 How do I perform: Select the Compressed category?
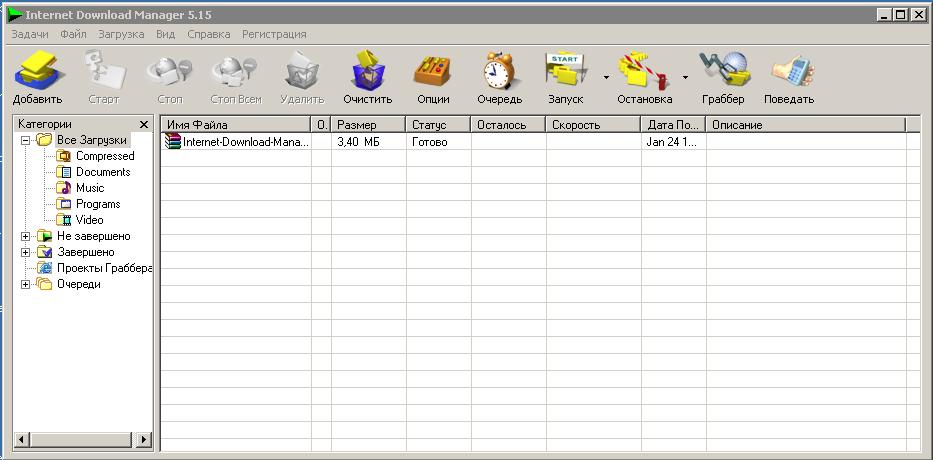(105, 156)
